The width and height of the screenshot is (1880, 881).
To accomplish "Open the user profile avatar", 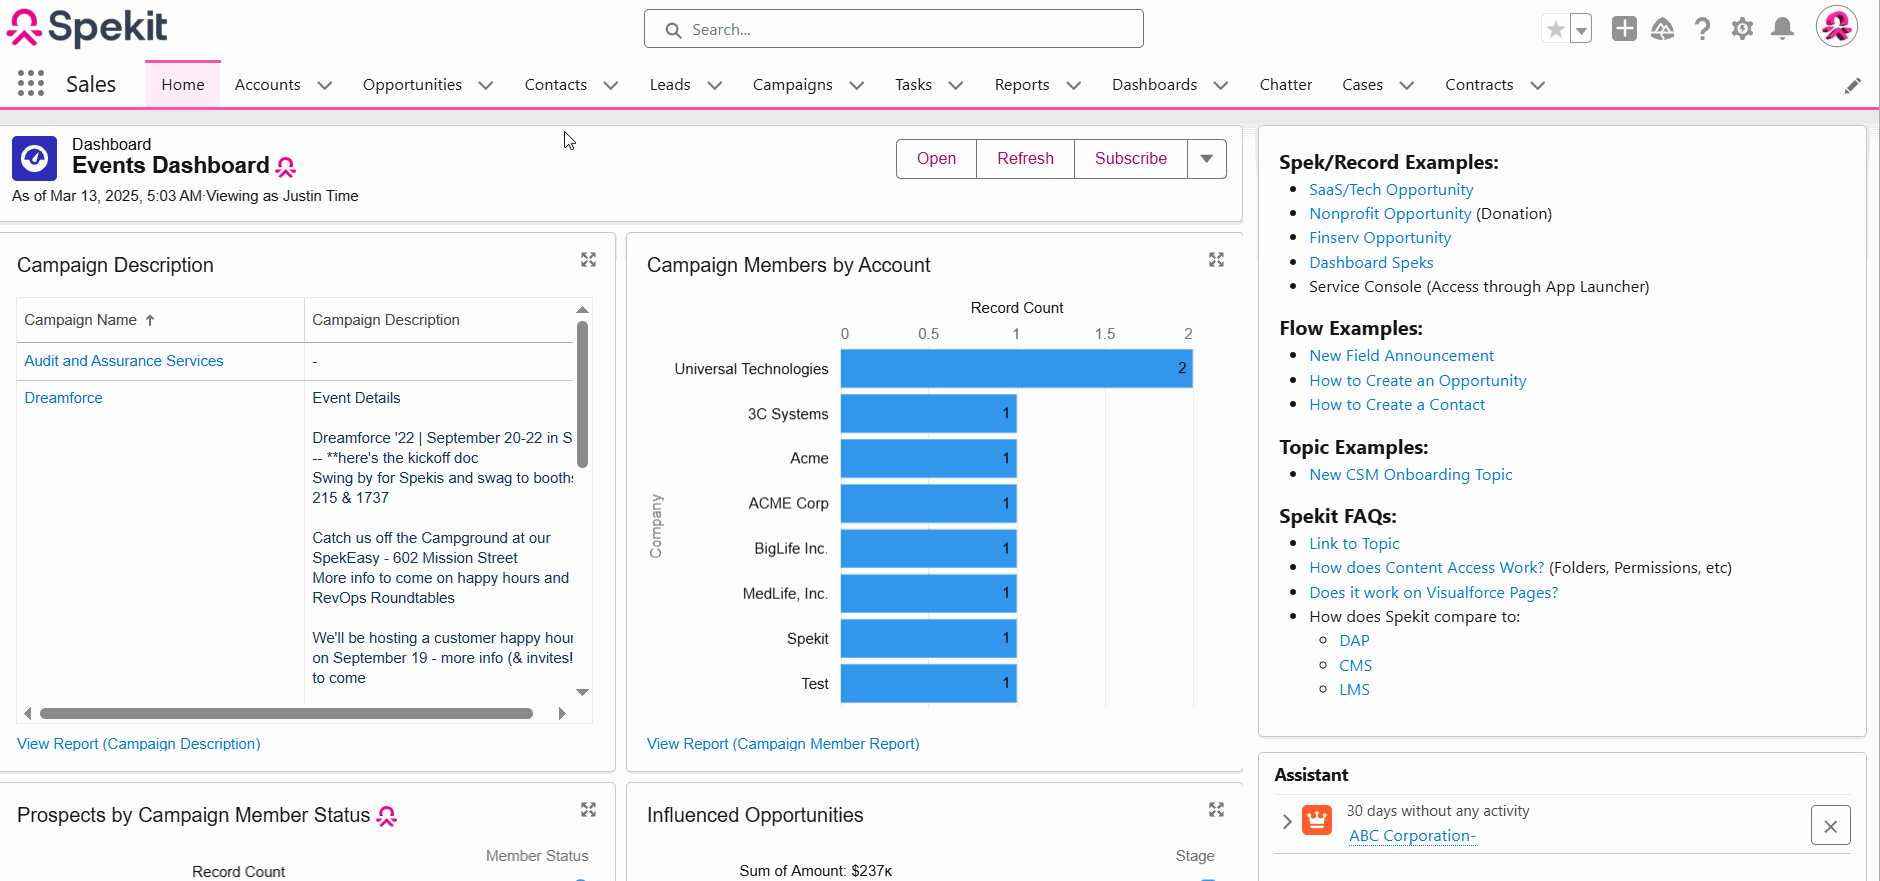I will pyautogui.click(x=1837, y=27).
